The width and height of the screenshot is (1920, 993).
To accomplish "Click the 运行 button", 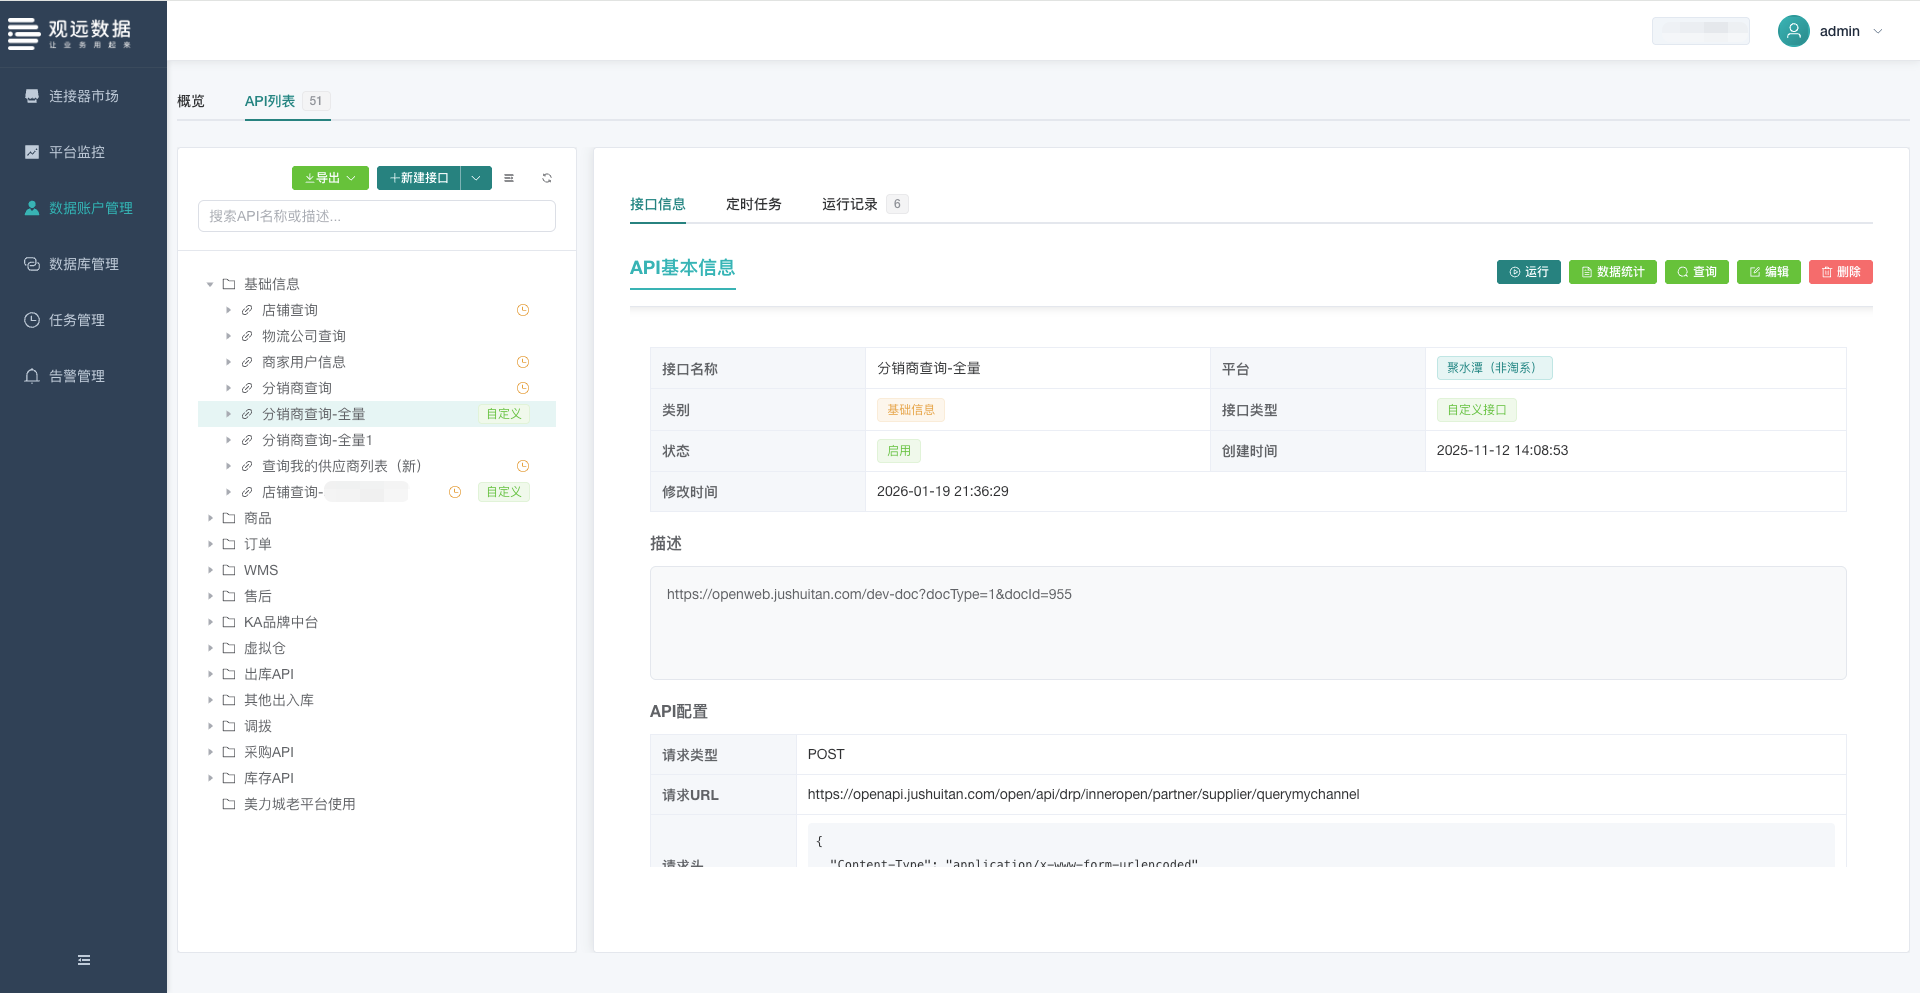I will point(1528,272).
